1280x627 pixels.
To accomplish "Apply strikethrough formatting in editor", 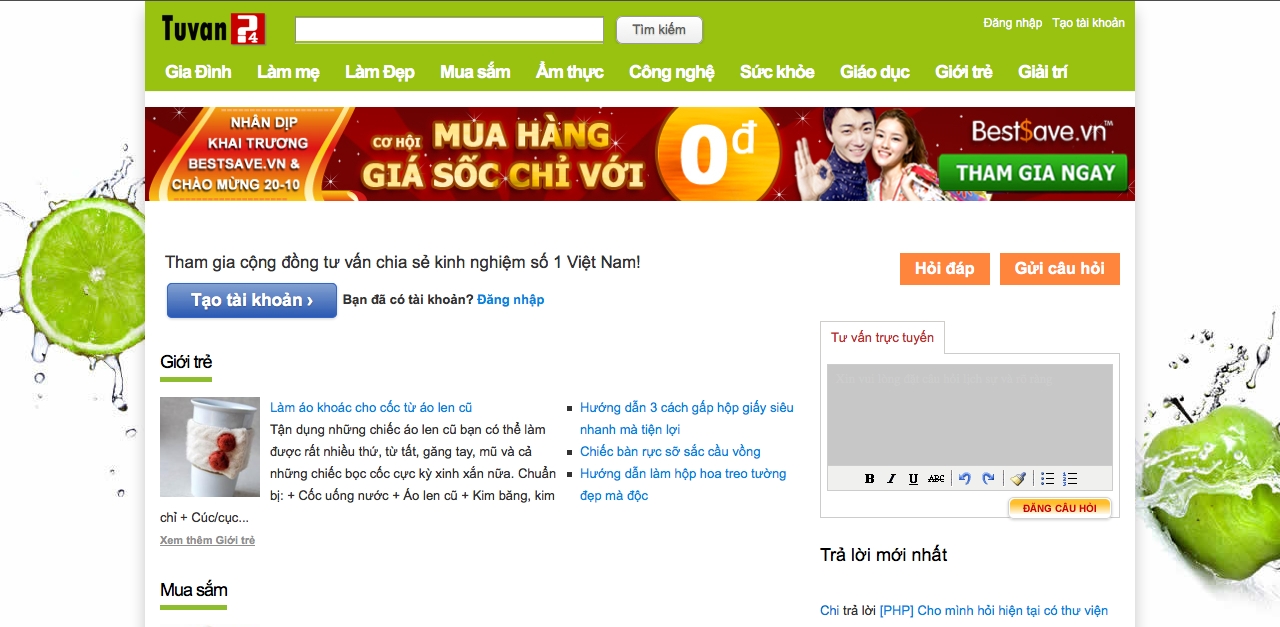I will coord(936,479).
